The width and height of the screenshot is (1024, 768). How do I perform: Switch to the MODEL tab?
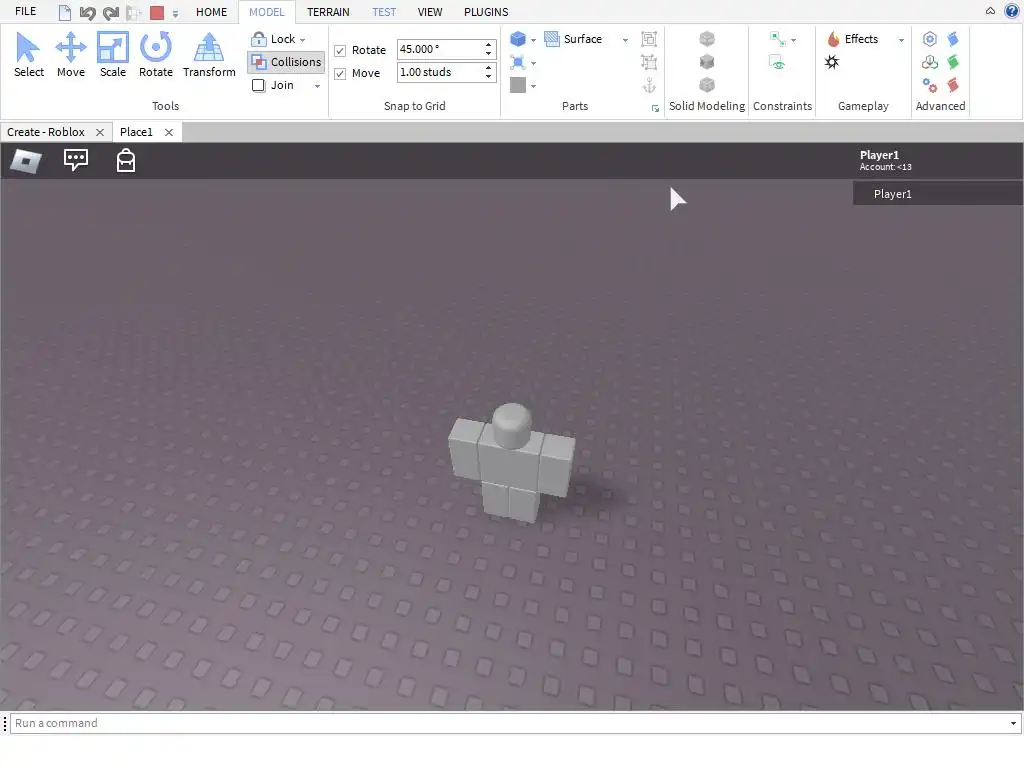[266, 12]
